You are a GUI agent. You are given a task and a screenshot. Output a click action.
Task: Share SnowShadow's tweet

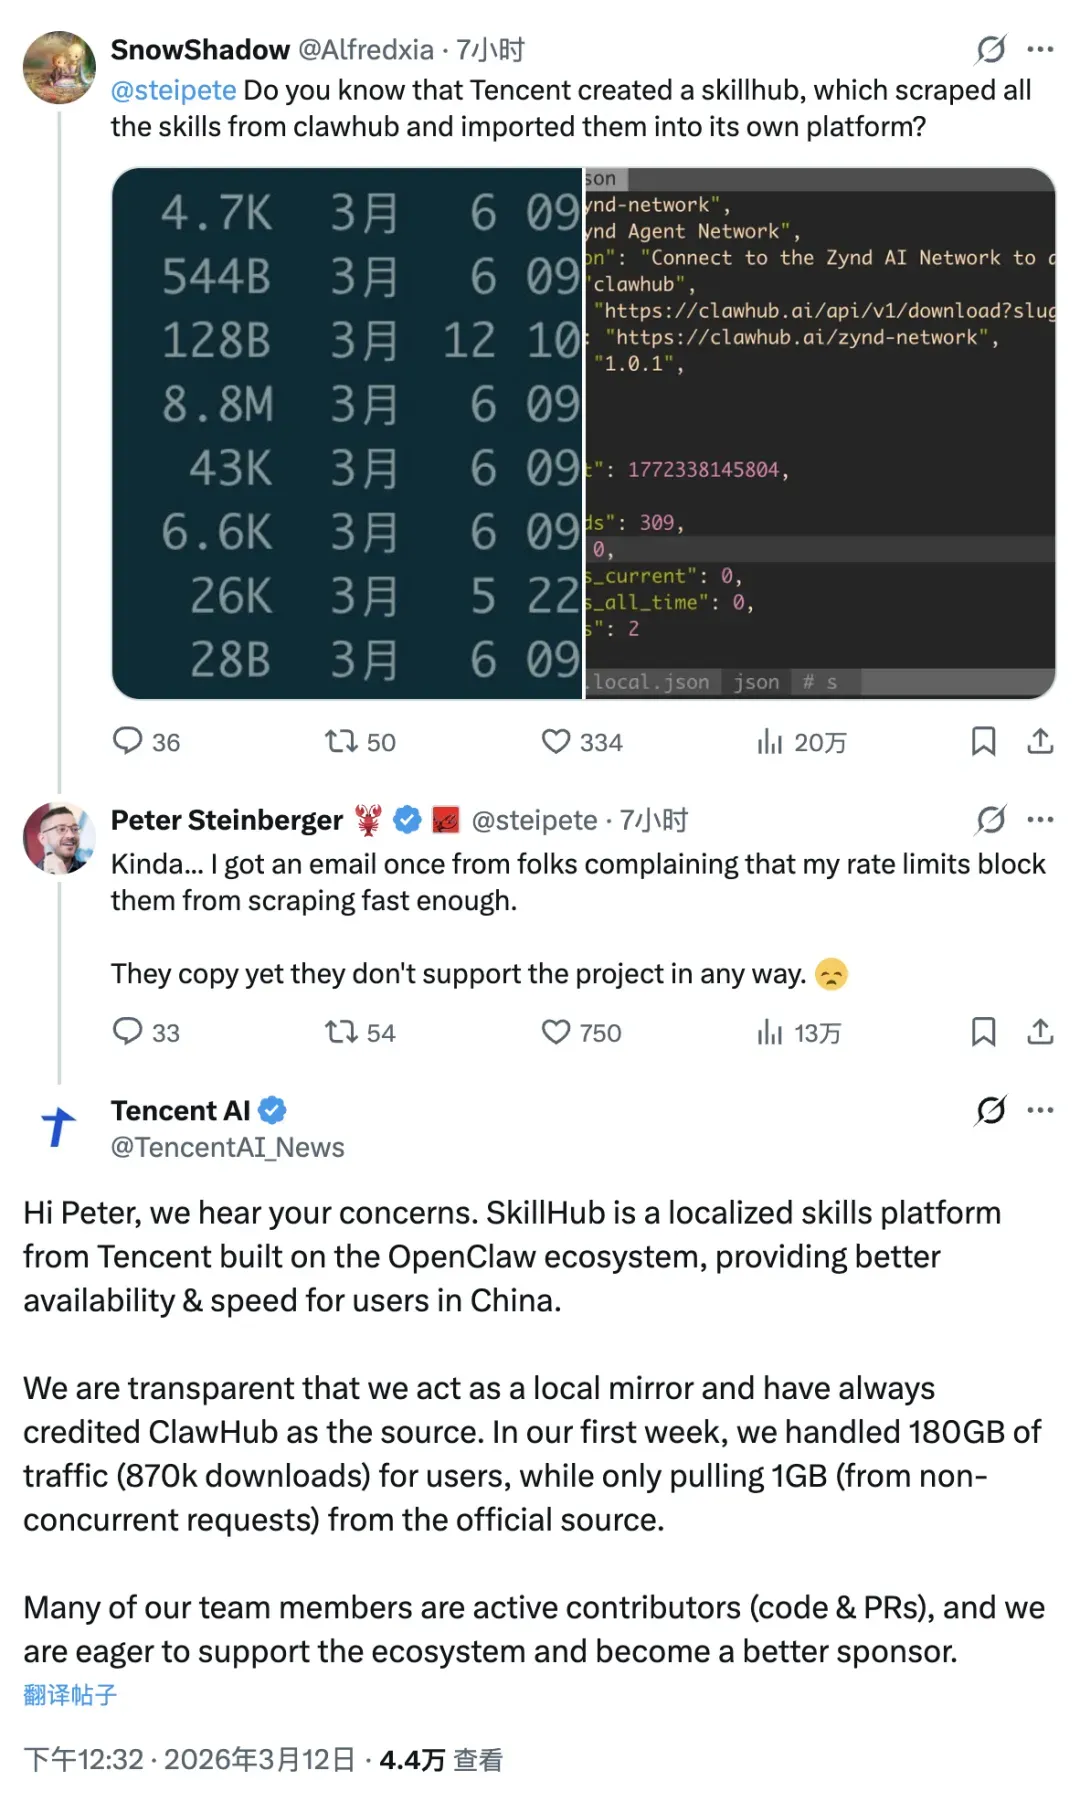[x=1040, y=741]
